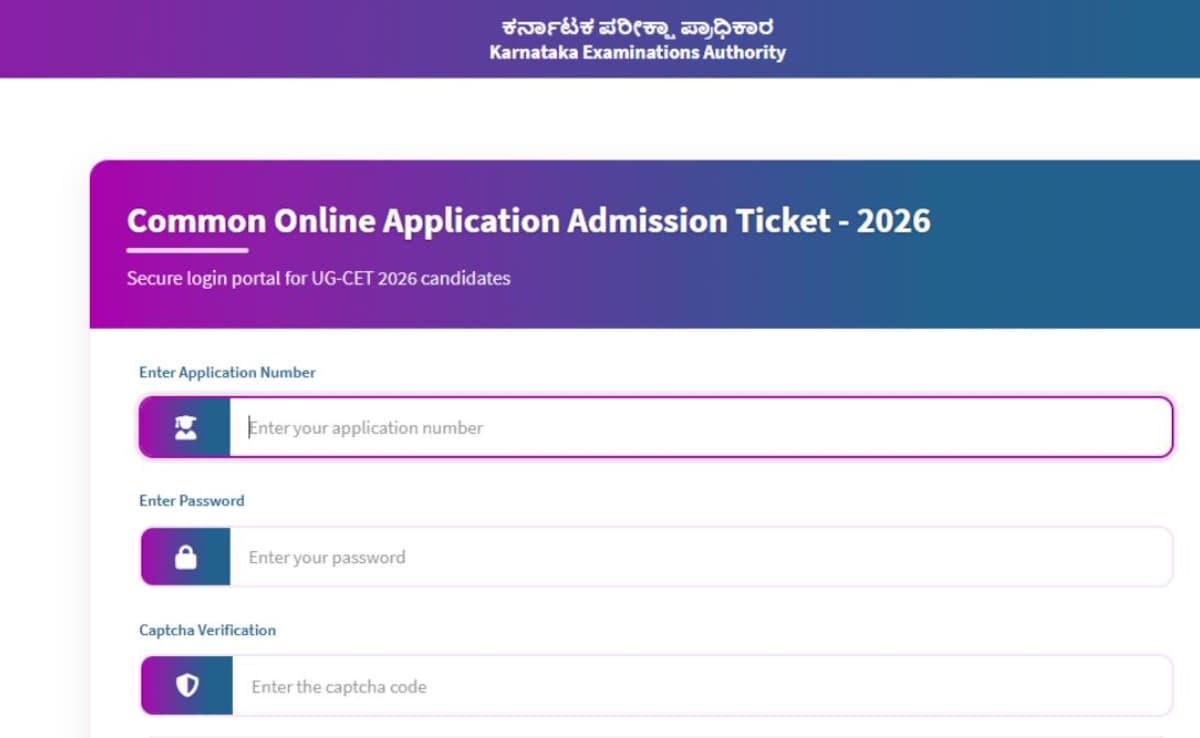The image size is (1200, 738).
Task: Click the Secure login portal subtitle text
Action: [319, 278]
